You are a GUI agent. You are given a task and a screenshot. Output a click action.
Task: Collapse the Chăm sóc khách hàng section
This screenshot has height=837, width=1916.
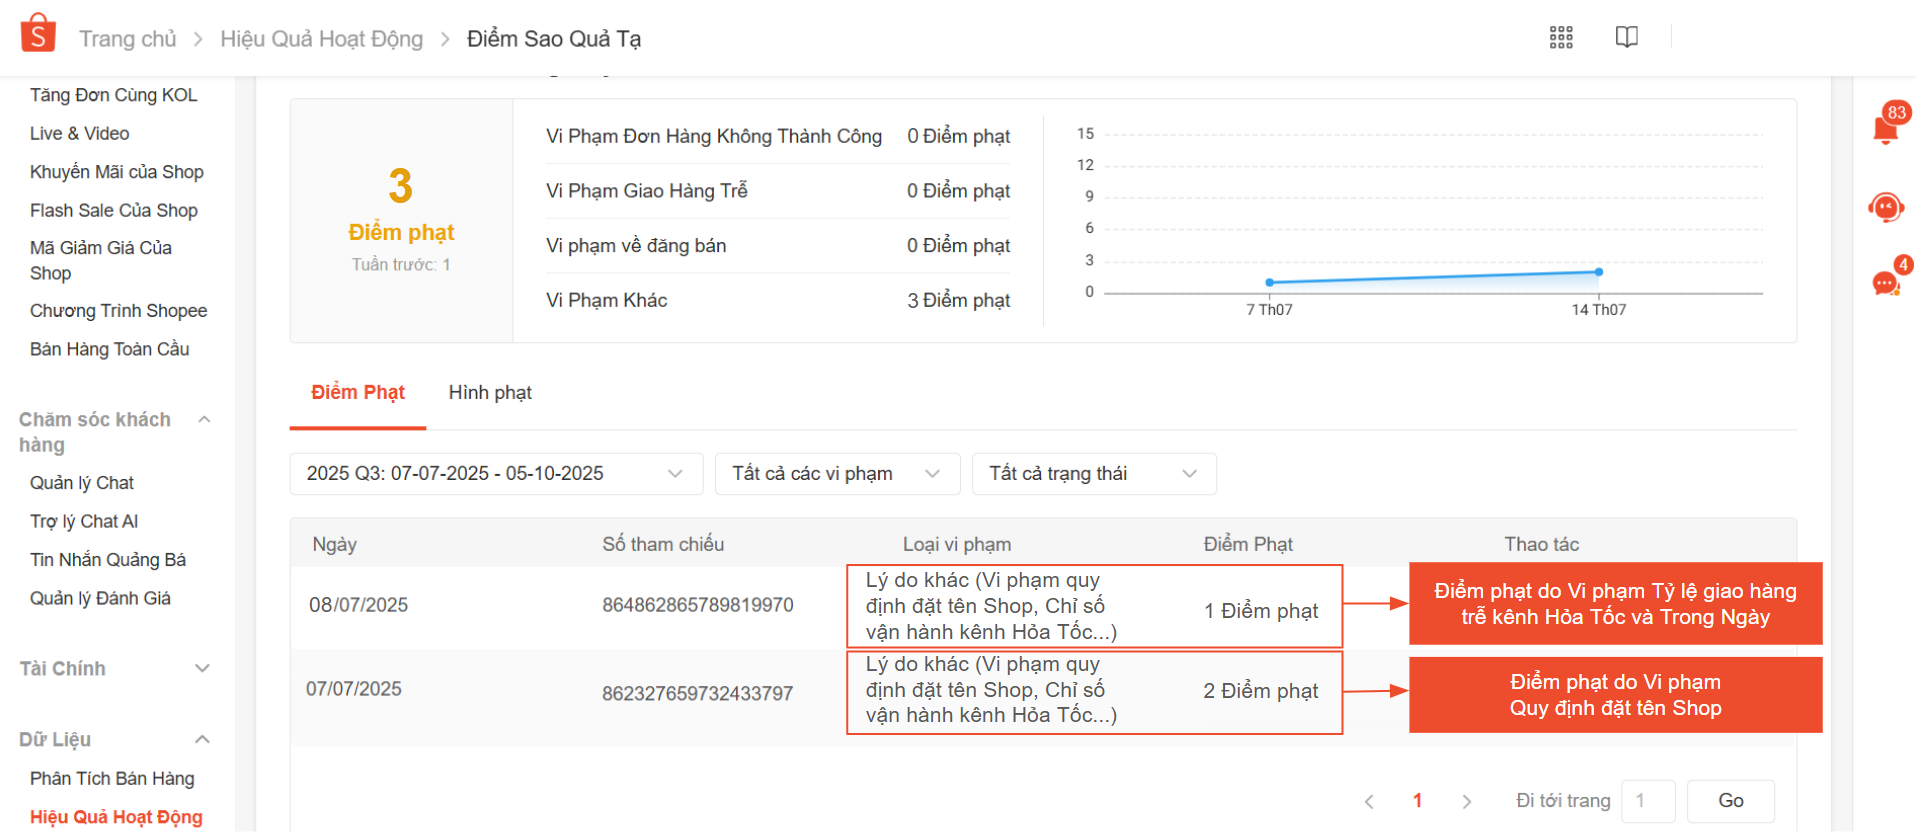click(x=204, y=420)
